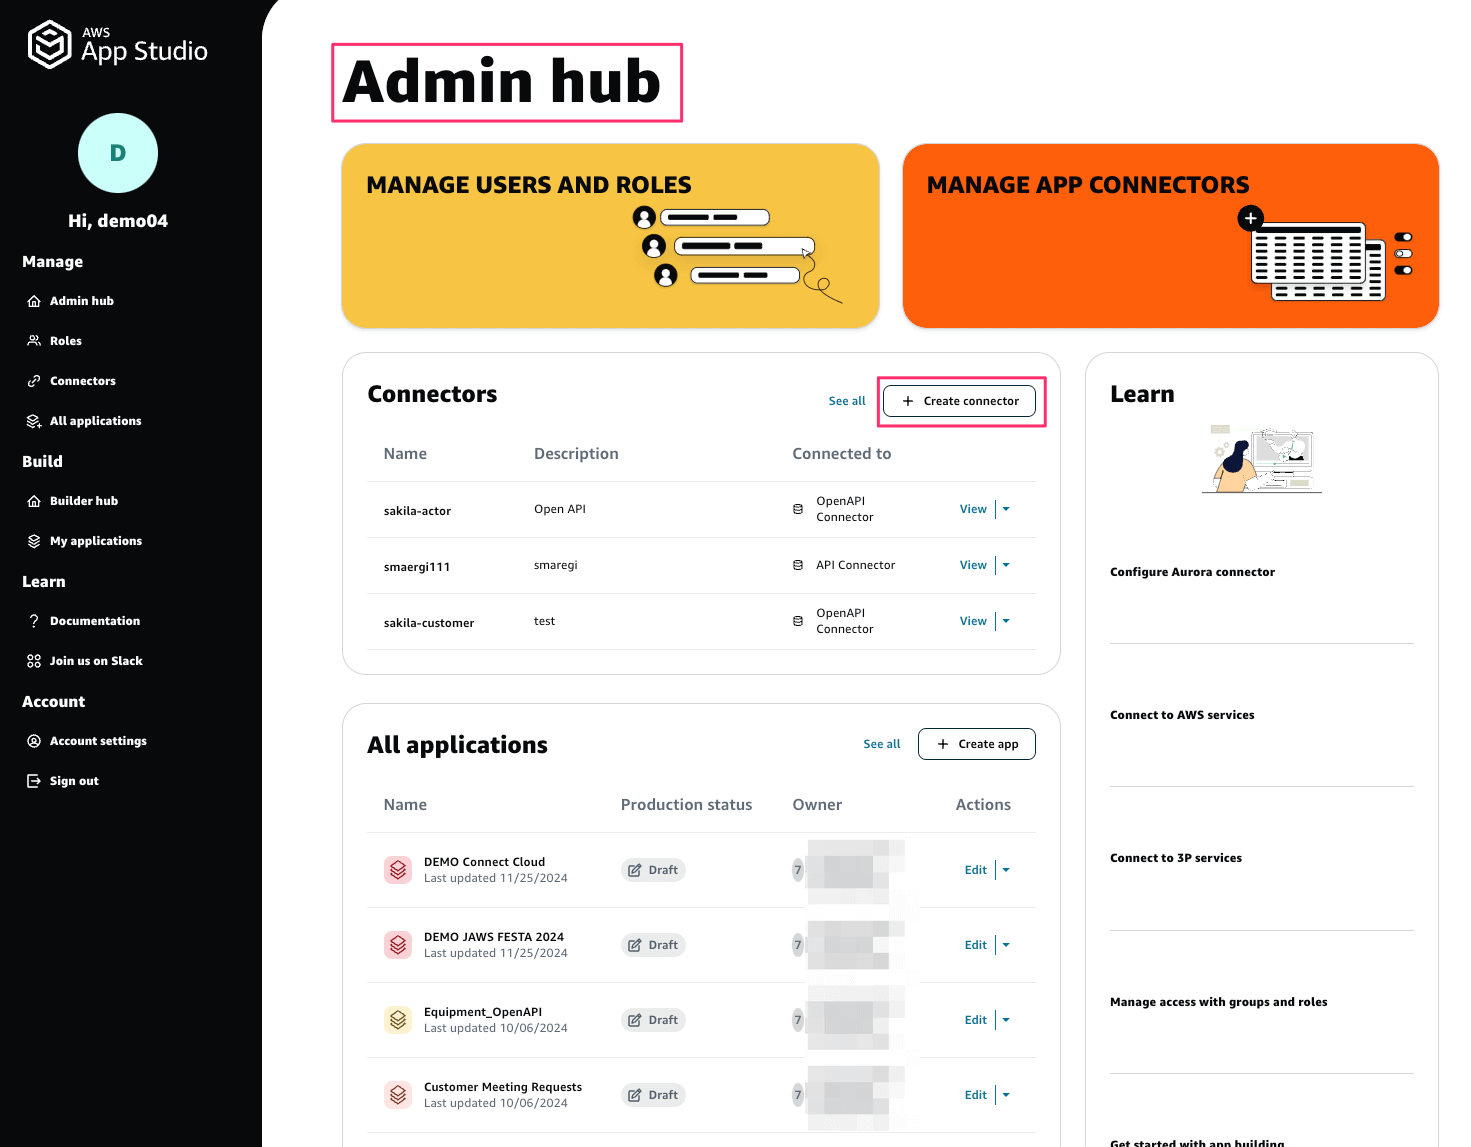Click the sakila-actor connector name

417,511
